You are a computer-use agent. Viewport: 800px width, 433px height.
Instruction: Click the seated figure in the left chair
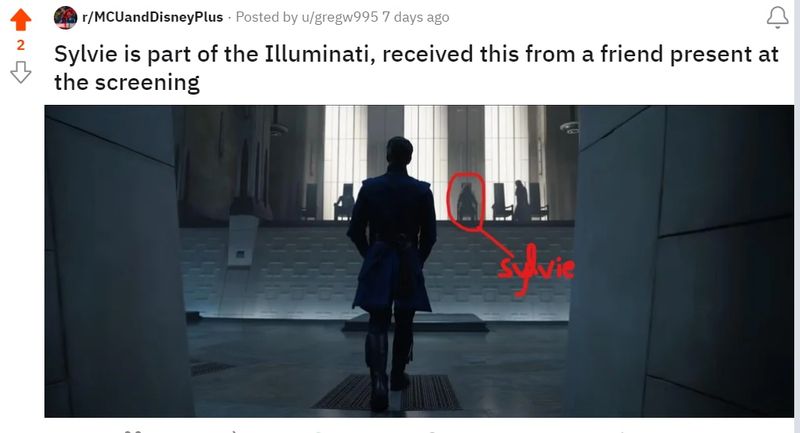pos(345,202)
